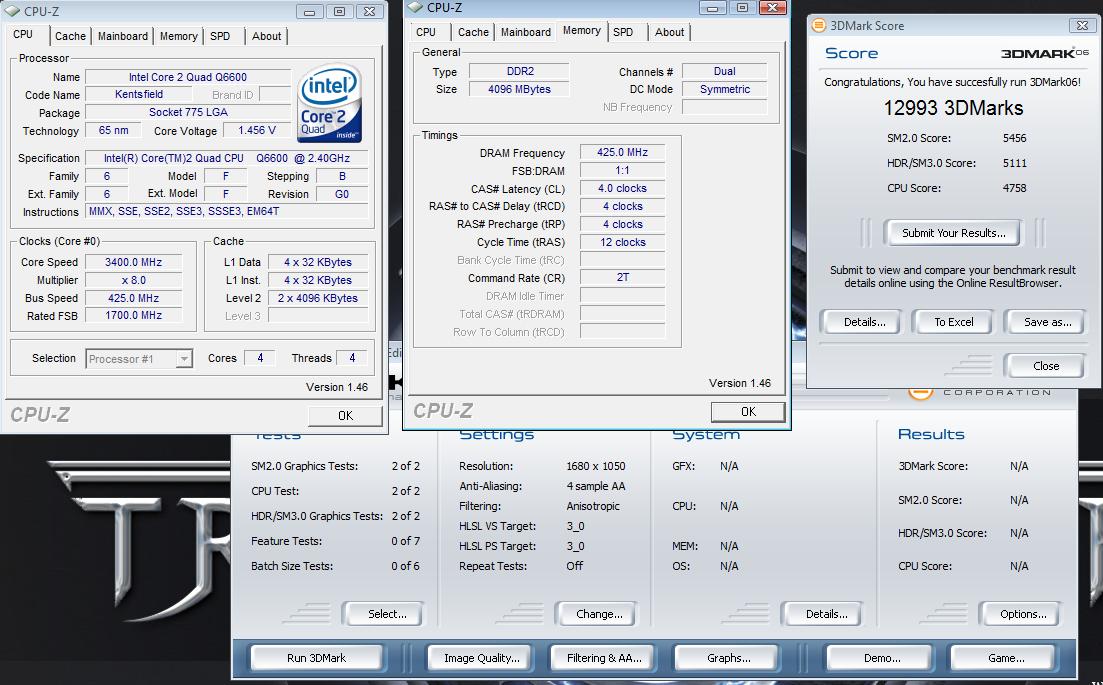
Task: Export results with To Excel button
Action: 954,322
